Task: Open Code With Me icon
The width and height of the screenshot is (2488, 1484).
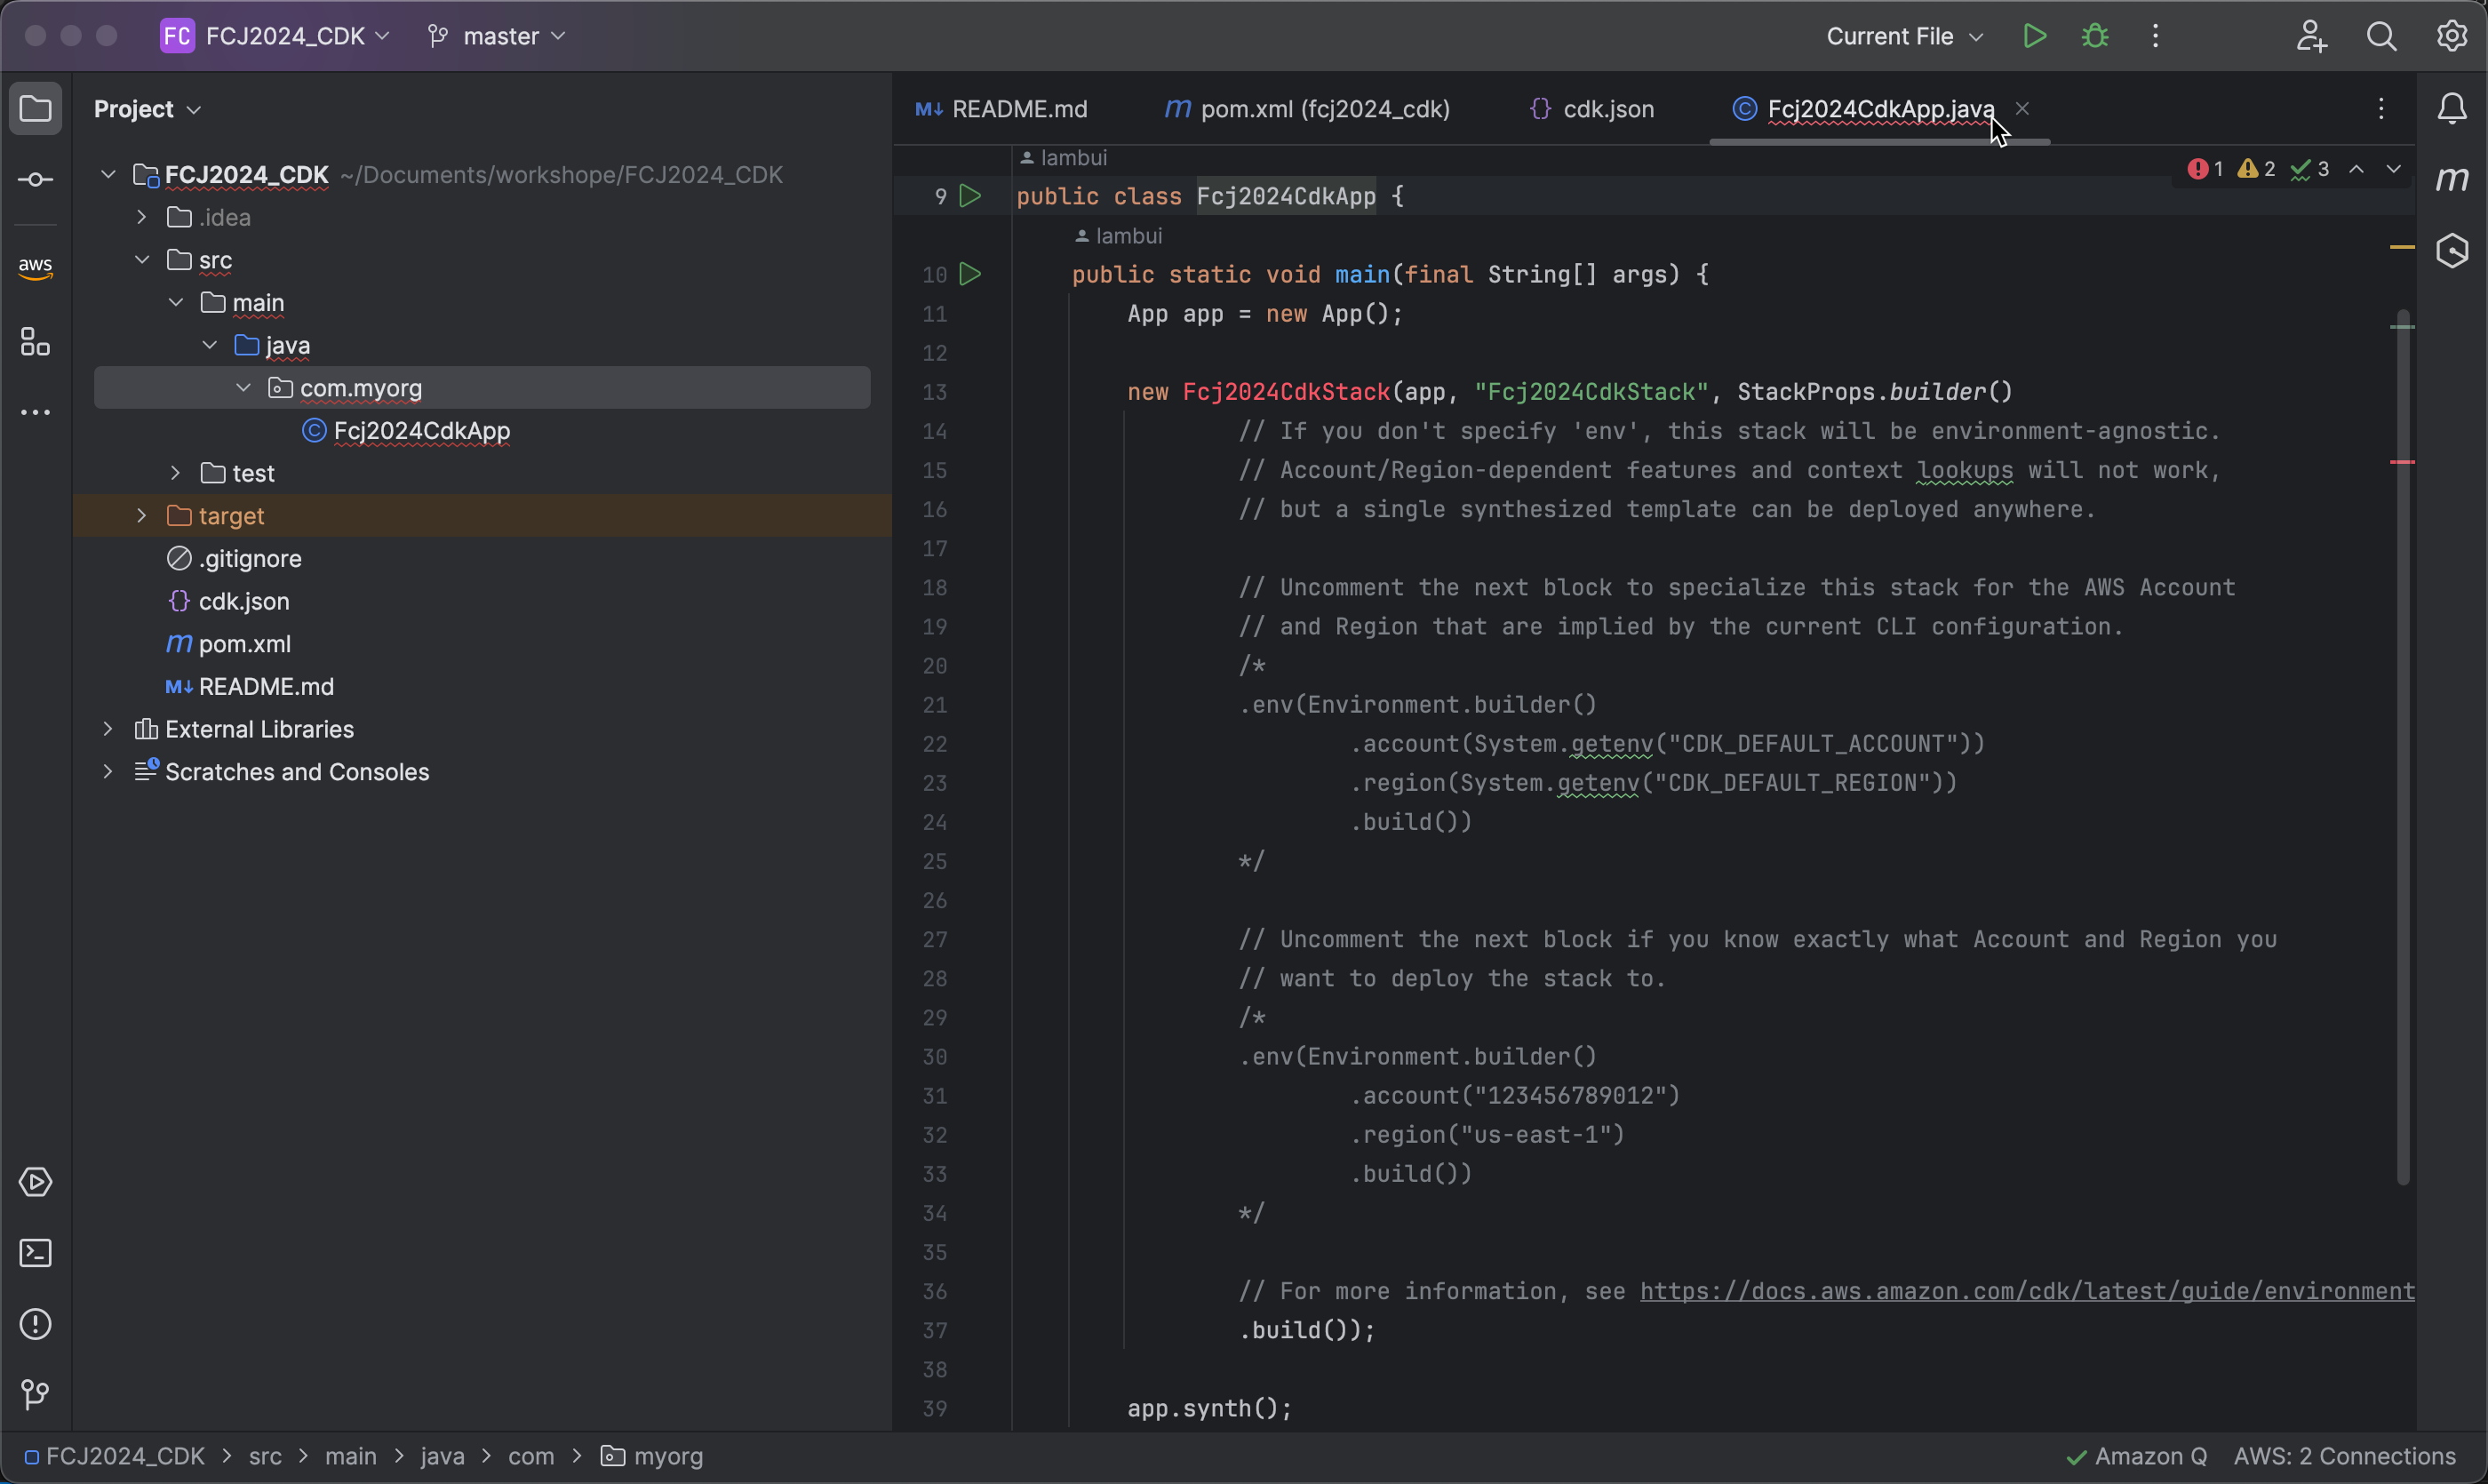Action: click(x=2311, y=36)
